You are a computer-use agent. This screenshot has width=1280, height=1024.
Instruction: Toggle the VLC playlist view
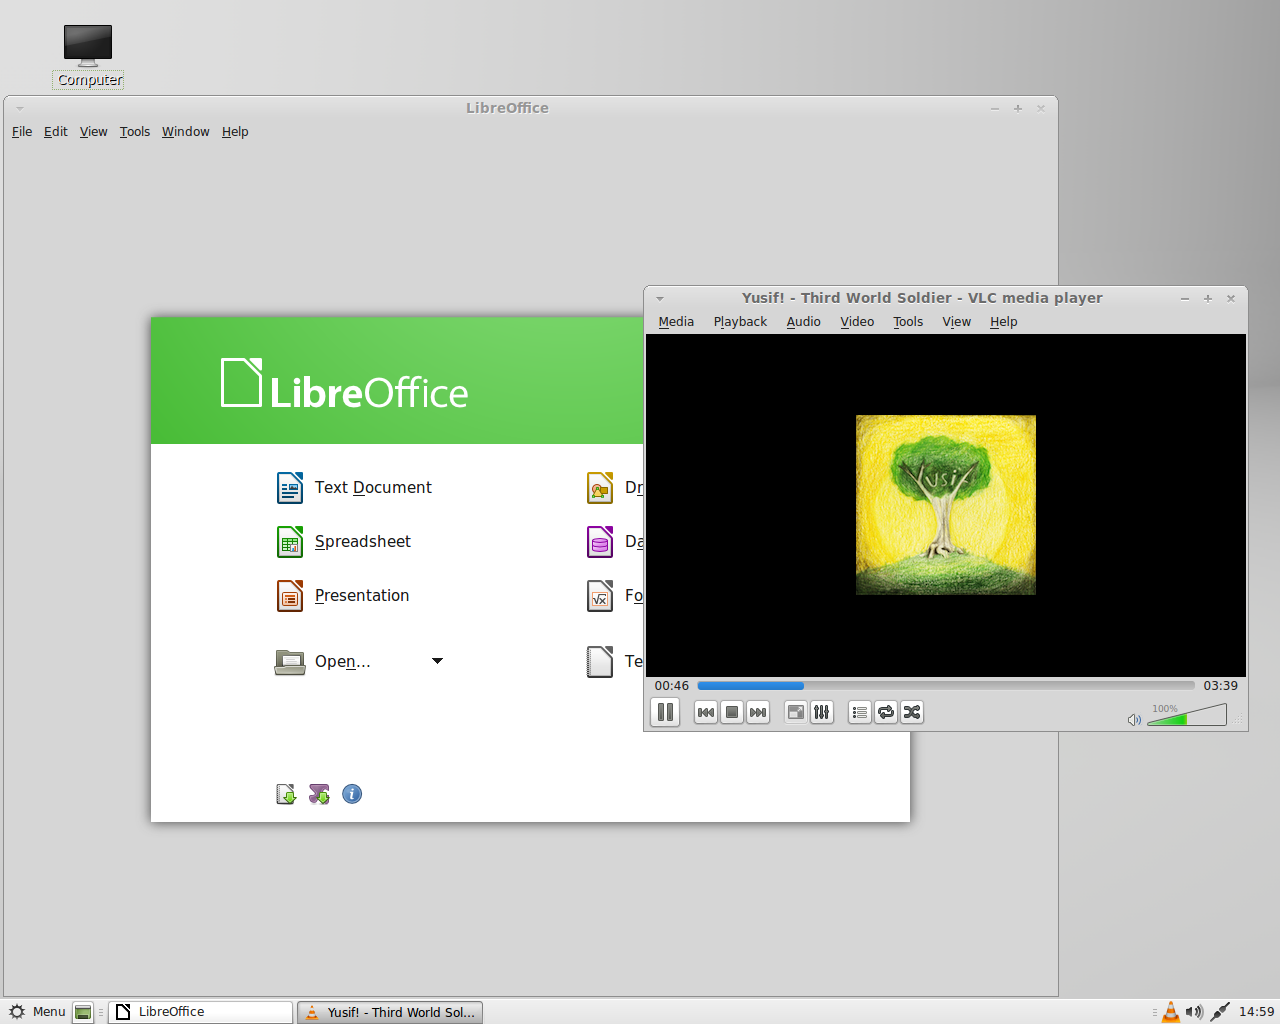click(x=860, y=712)
